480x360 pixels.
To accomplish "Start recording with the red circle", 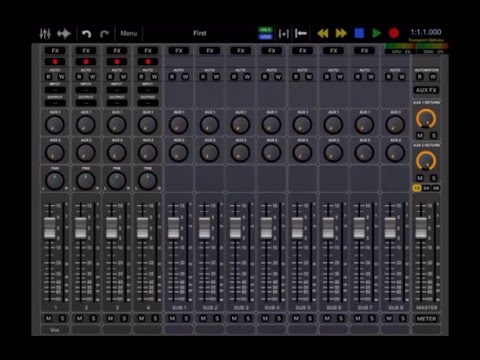I will click(x=394, y=33).
